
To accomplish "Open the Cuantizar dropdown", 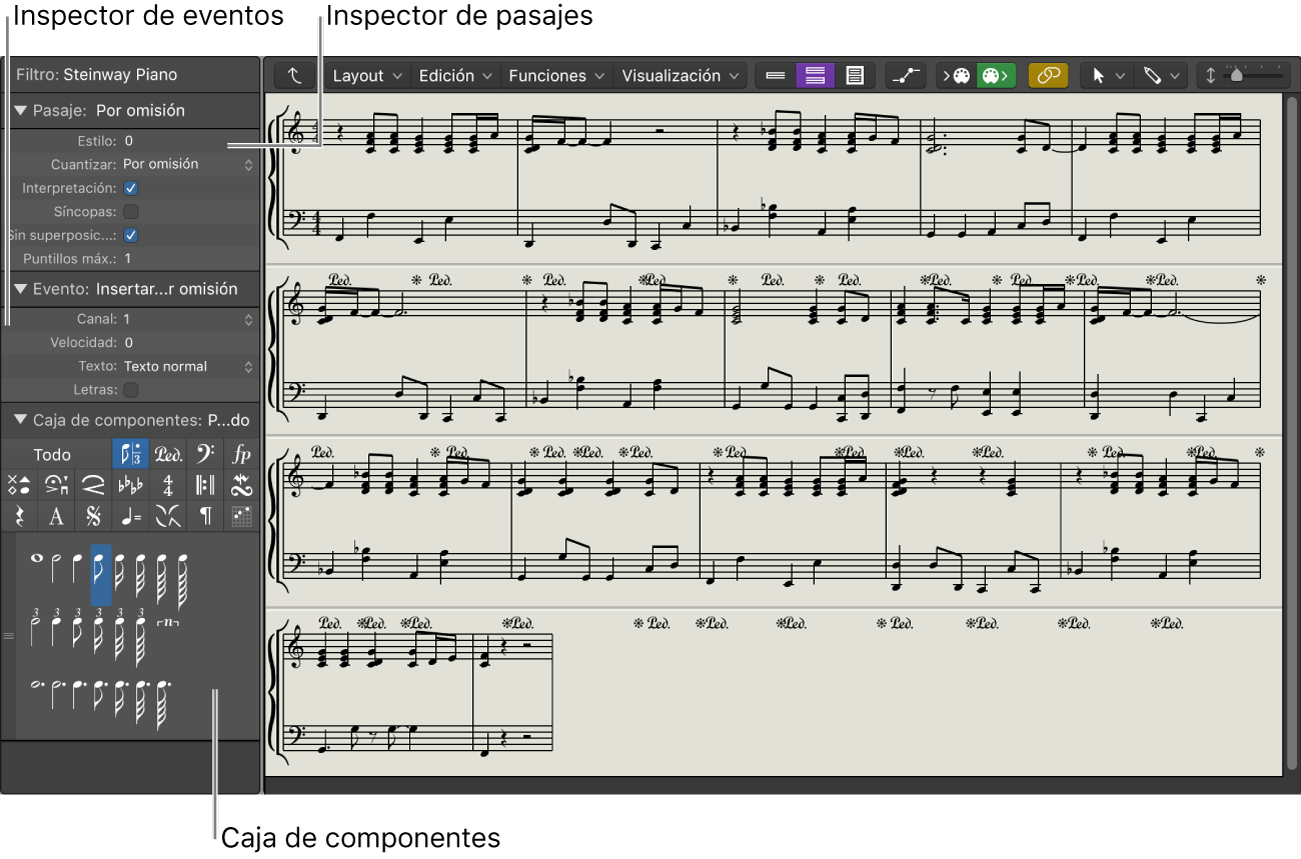I will click(x=185, y=164).
